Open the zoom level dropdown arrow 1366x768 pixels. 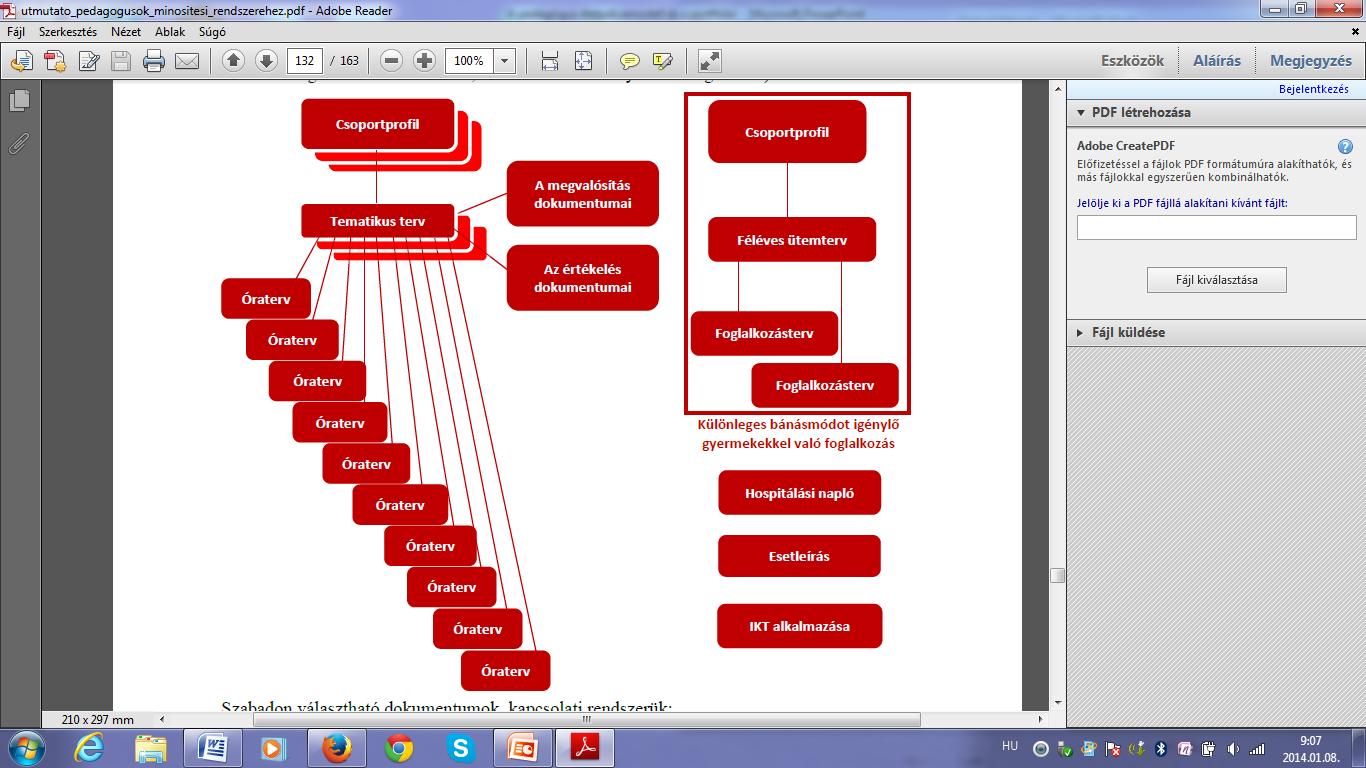[x=505, y=61]
